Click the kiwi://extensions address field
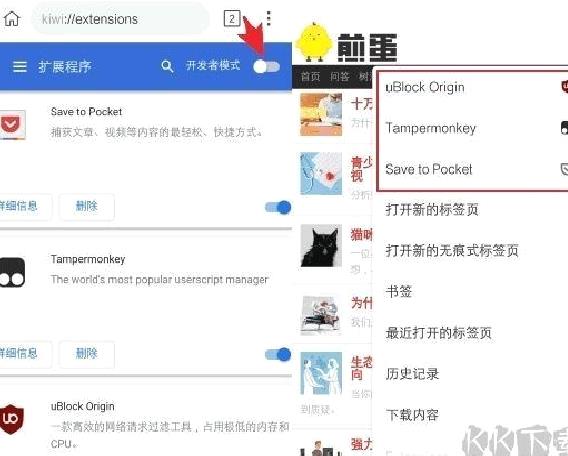This screenshot has width=568, height=456. pyautogui.click(x=121, y=19)
